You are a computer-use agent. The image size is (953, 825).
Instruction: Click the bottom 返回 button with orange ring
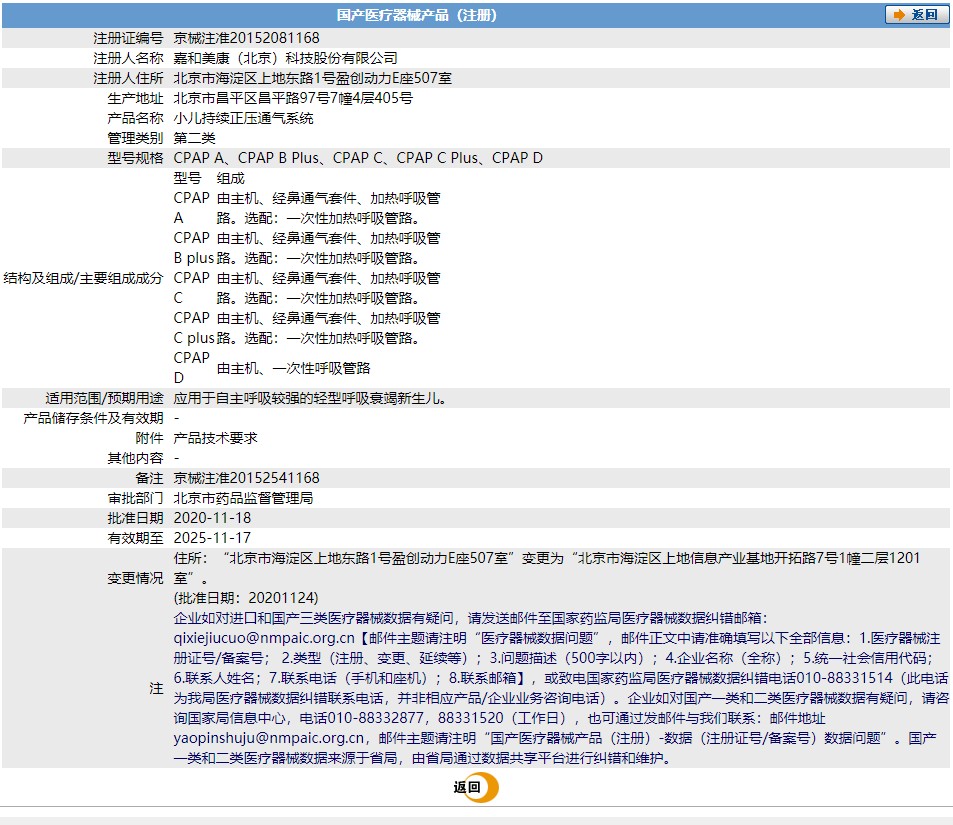click(x=476, y=787)
